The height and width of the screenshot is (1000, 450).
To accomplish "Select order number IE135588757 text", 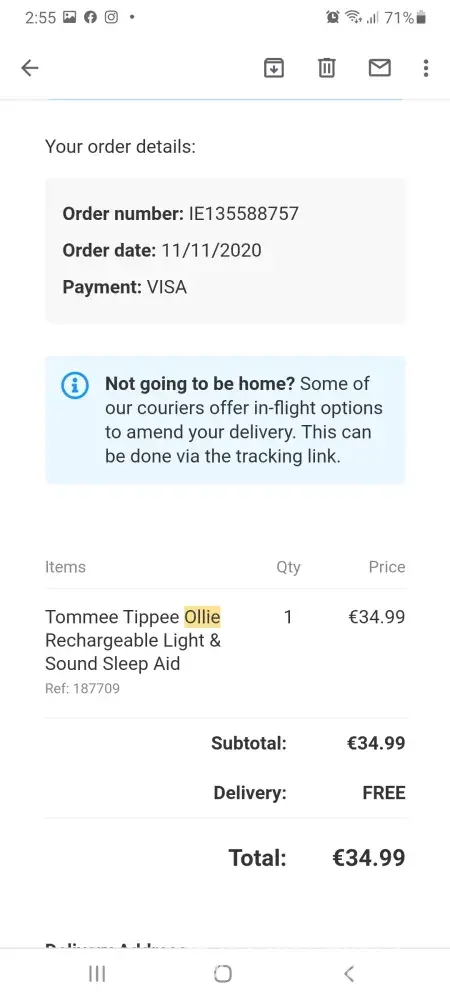I will (243, 213).
